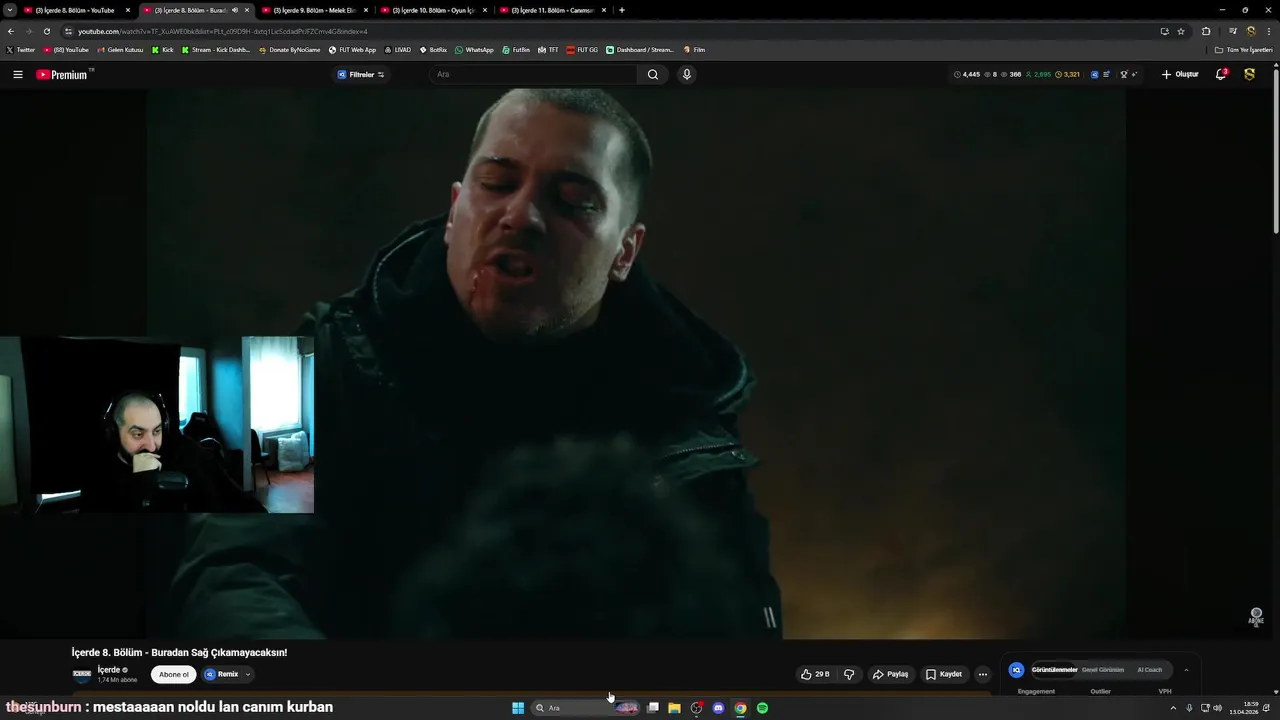Reload the current page
Screen dimensions: 1280x720
[x=46, y=31]
